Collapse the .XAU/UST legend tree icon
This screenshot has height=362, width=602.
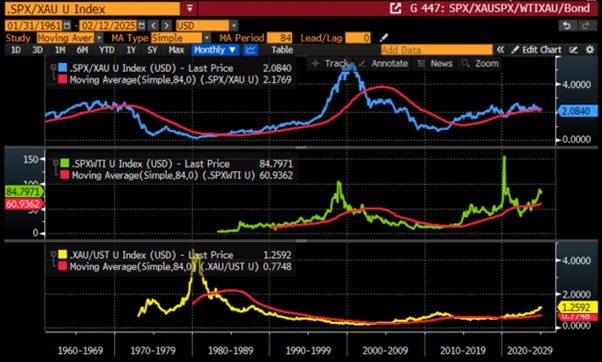(53, 255)
